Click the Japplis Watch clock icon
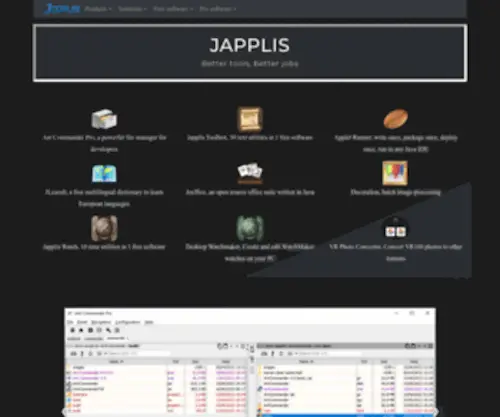The image size is (500, 417). [x=104, y=228]
